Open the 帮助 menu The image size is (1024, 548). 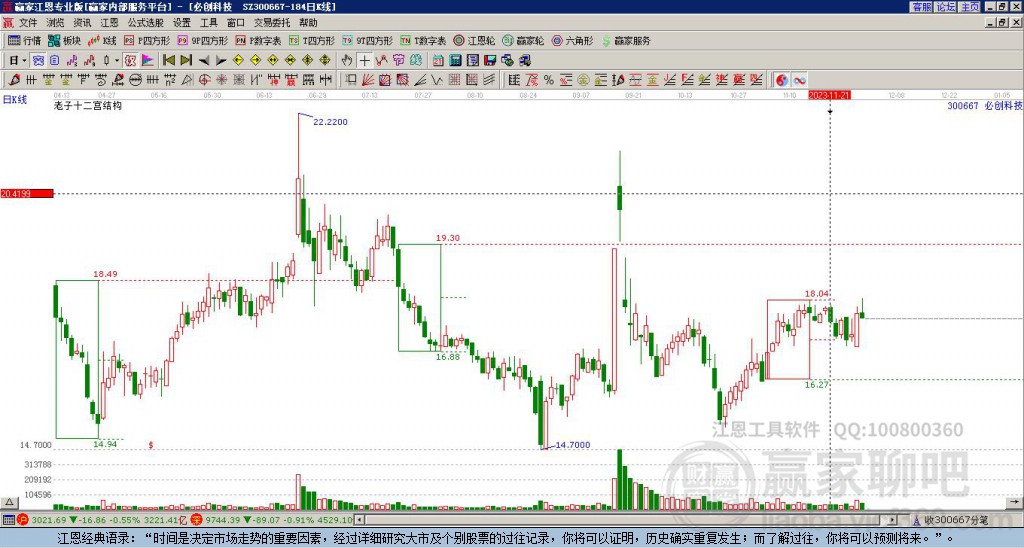pyautogui.click(x=308, y=23)
